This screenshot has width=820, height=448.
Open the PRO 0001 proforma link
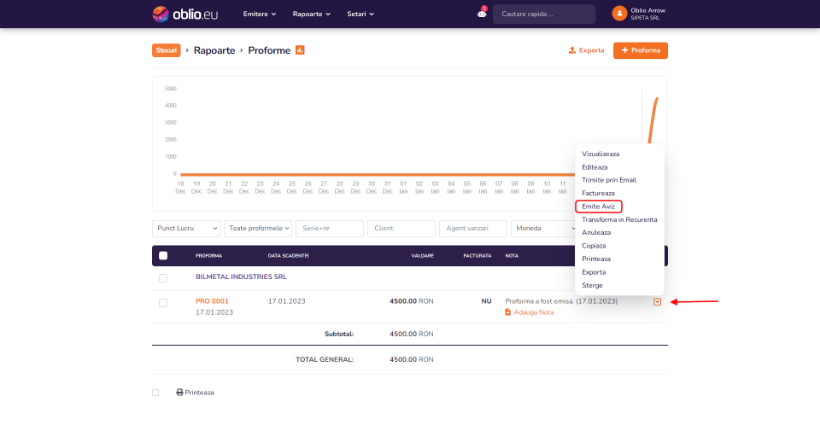click(212, 301)
